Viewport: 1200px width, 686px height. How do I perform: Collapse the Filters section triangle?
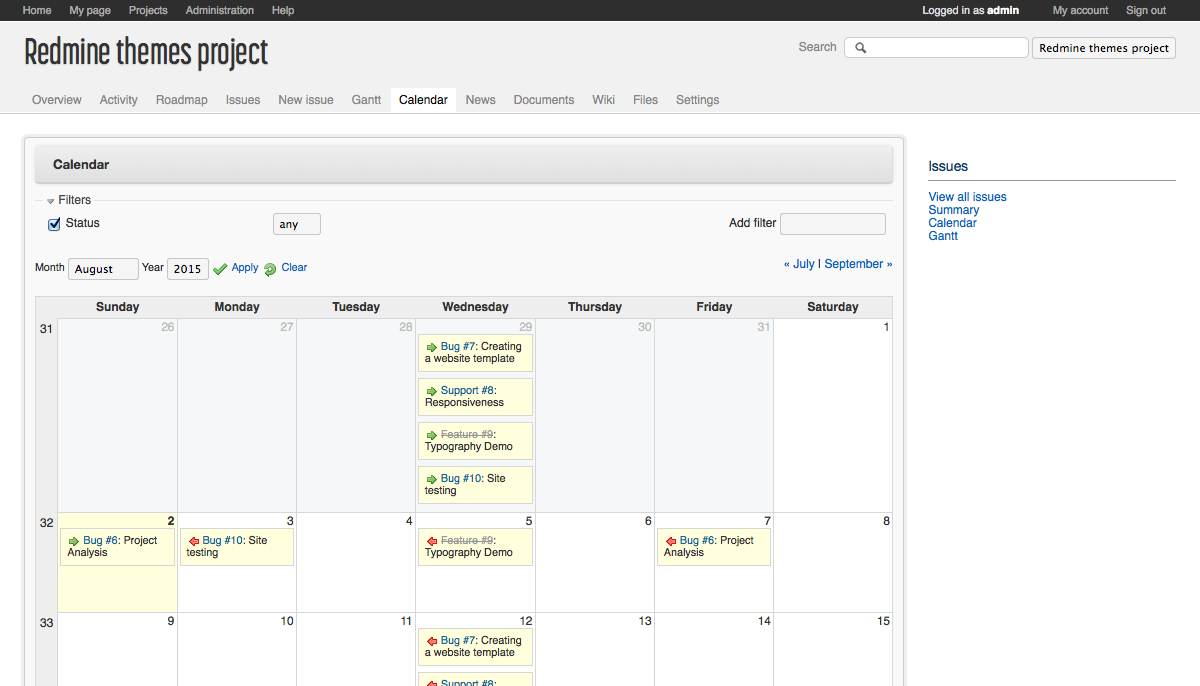pos(51,201)
